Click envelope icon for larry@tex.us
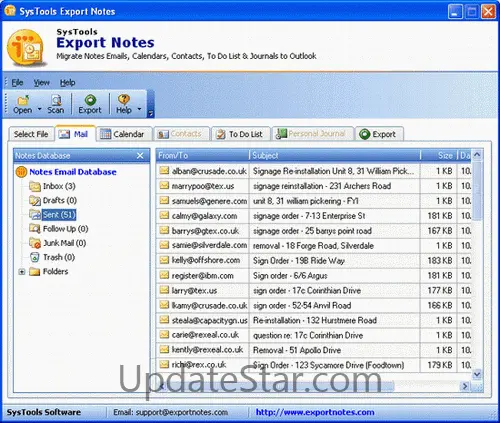The width and height of the screenshot is (500, 423). (164, 290)
